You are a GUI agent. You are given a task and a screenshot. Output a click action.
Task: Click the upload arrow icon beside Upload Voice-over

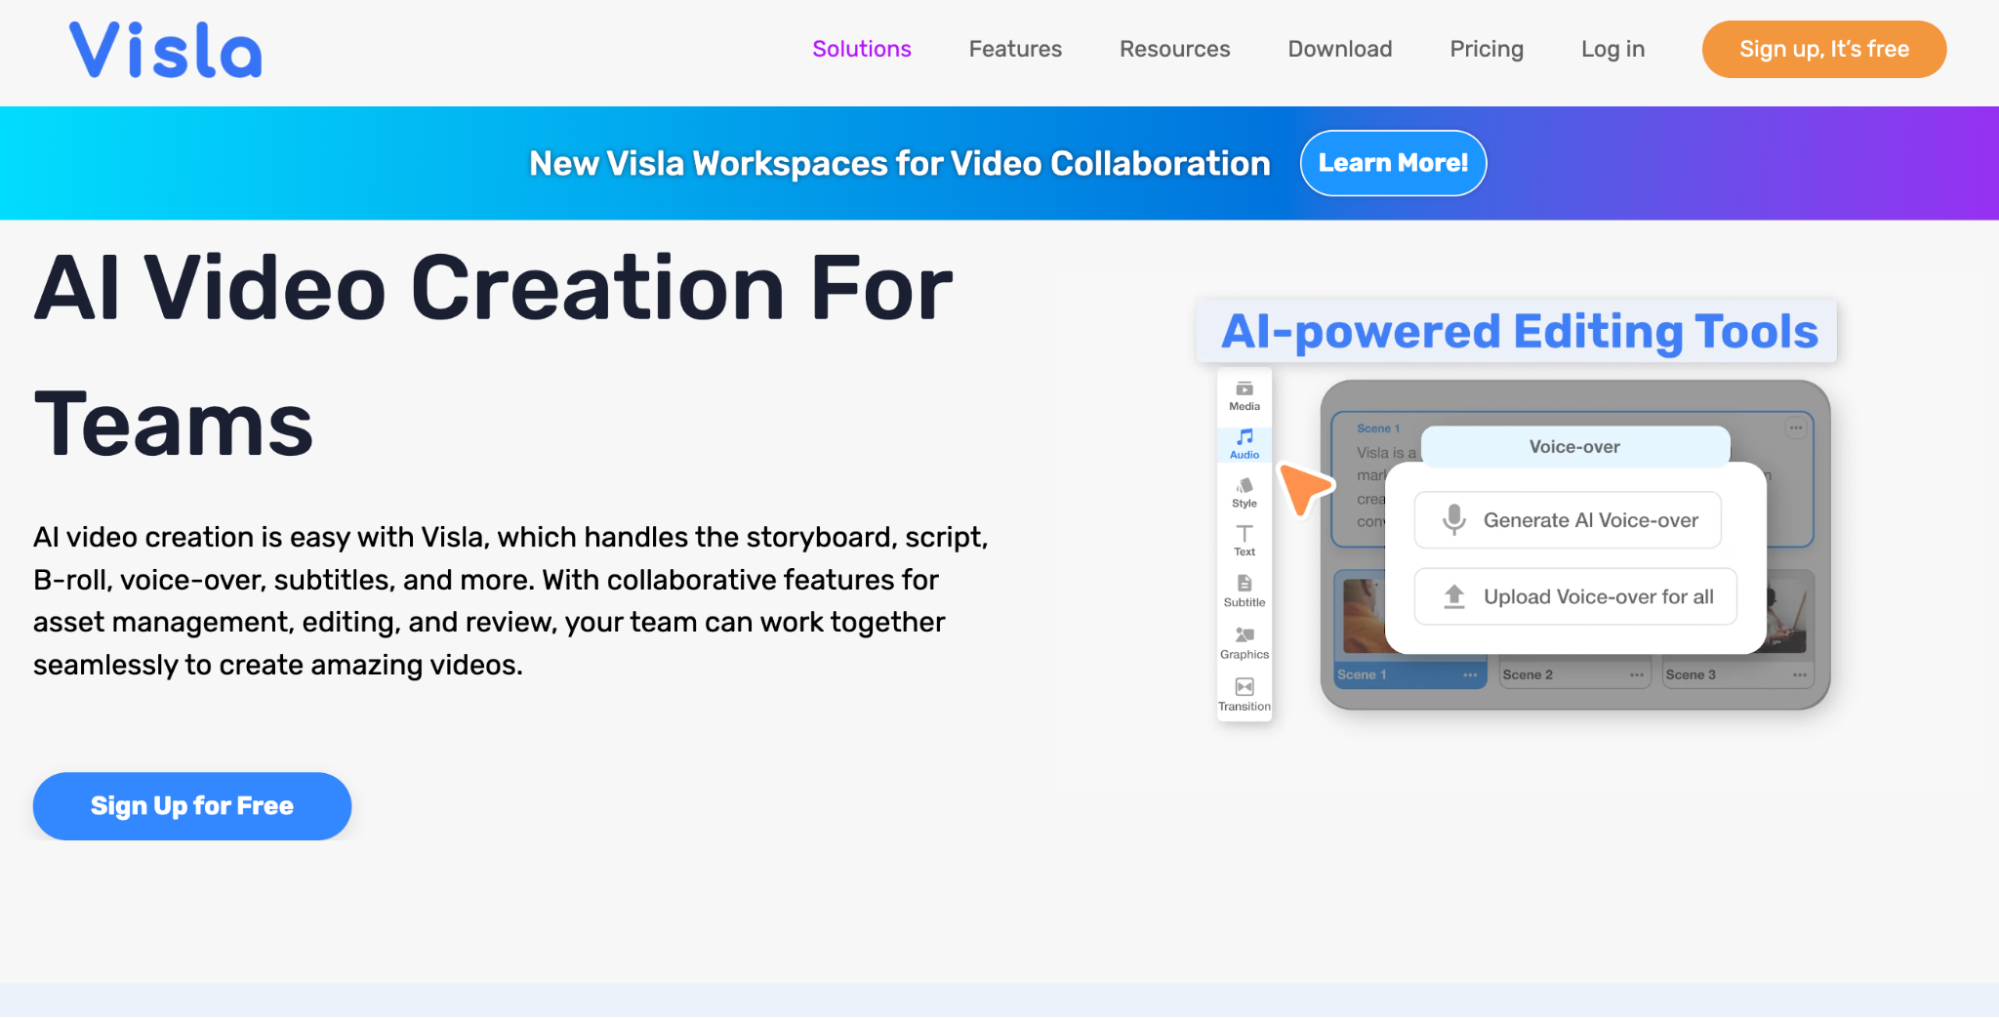[1454, 597]
